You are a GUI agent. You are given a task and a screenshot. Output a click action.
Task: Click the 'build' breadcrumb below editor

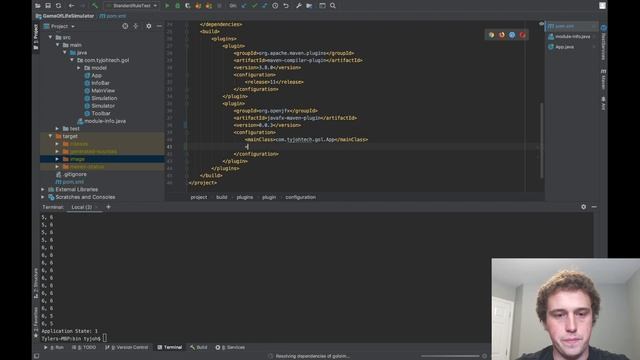click(x=222, y=197)
